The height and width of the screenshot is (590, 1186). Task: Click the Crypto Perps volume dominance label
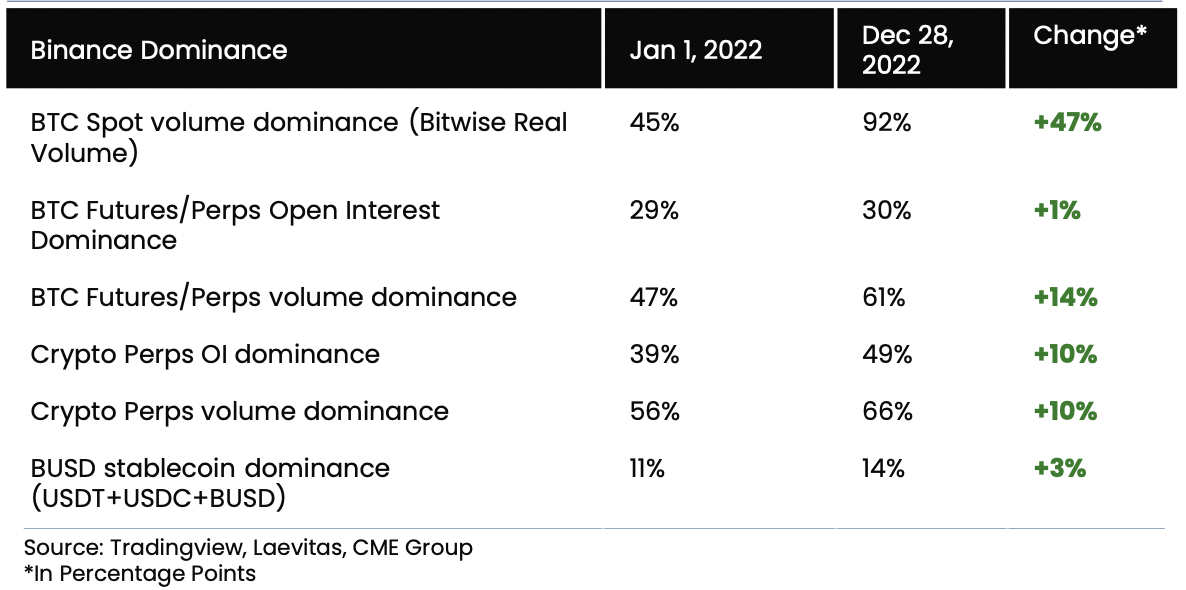click(x=240, y=411)
